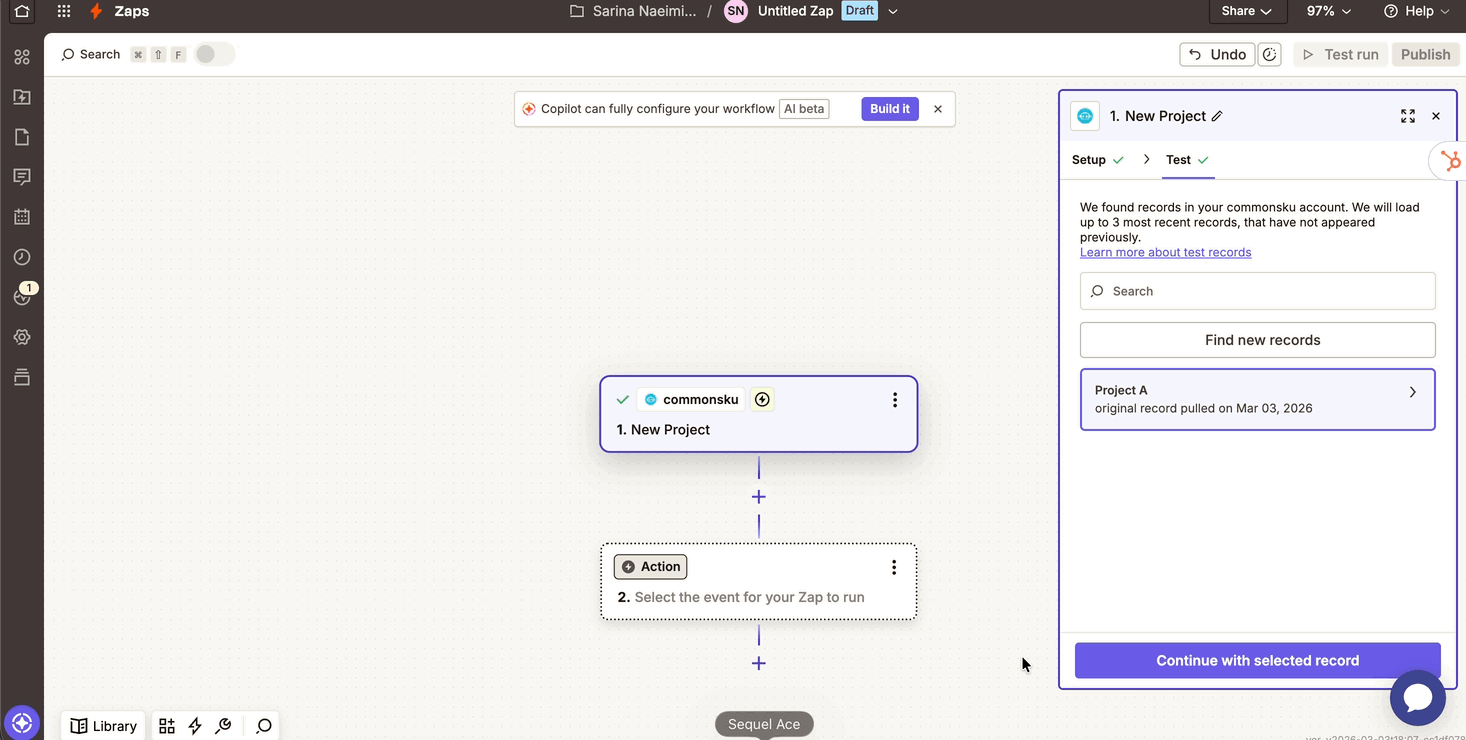This screenshot has height=740, width=1466.
Task: Open the three-dot menu on the commonsku step
Action: pos(894,399)
